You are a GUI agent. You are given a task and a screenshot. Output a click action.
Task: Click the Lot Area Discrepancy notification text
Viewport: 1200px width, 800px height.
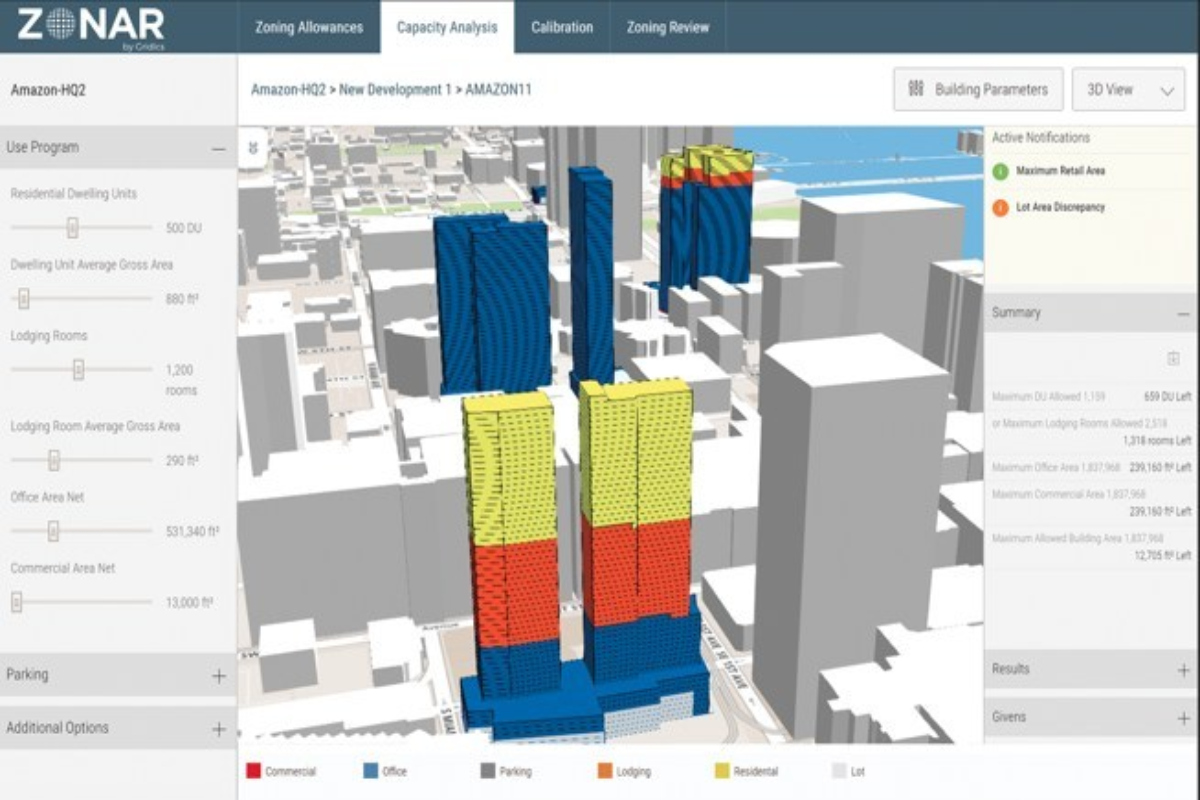tap(1060, 207)
